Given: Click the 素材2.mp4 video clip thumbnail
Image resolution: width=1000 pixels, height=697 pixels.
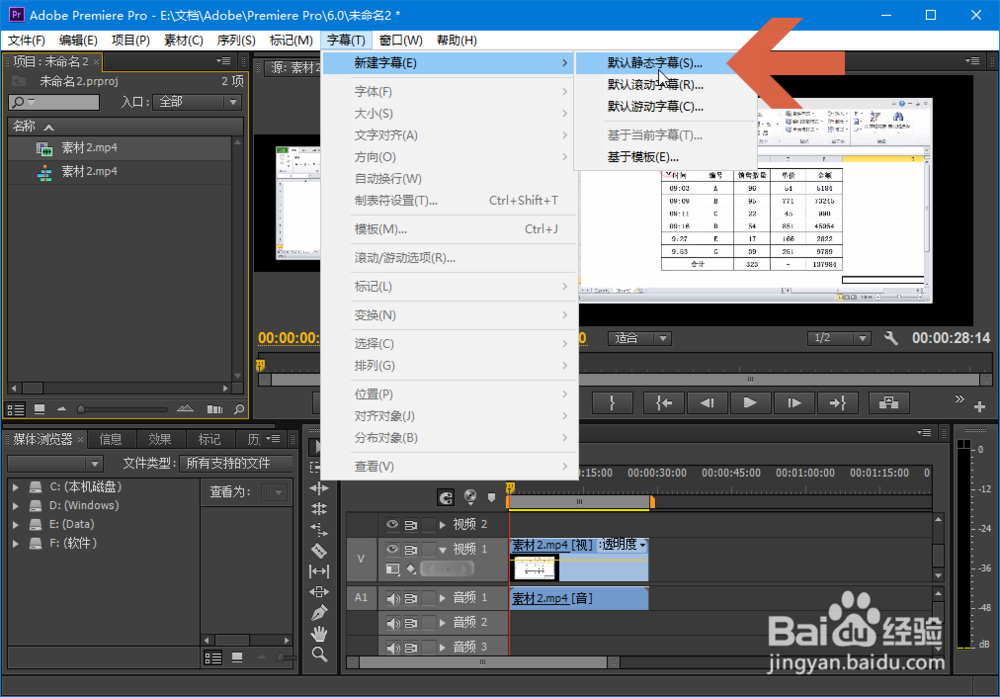Looking at the screenshot, I should pos(534,568).
